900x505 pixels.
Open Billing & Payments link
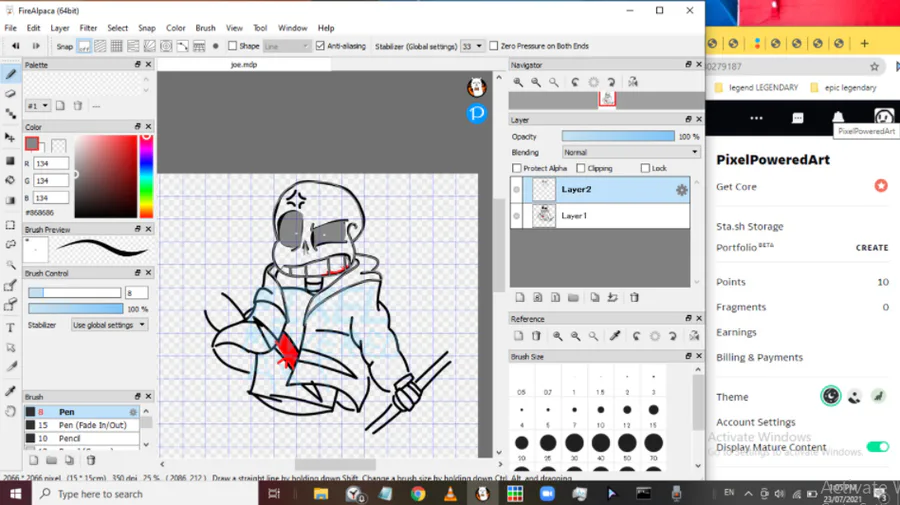(x=759, y=357)
